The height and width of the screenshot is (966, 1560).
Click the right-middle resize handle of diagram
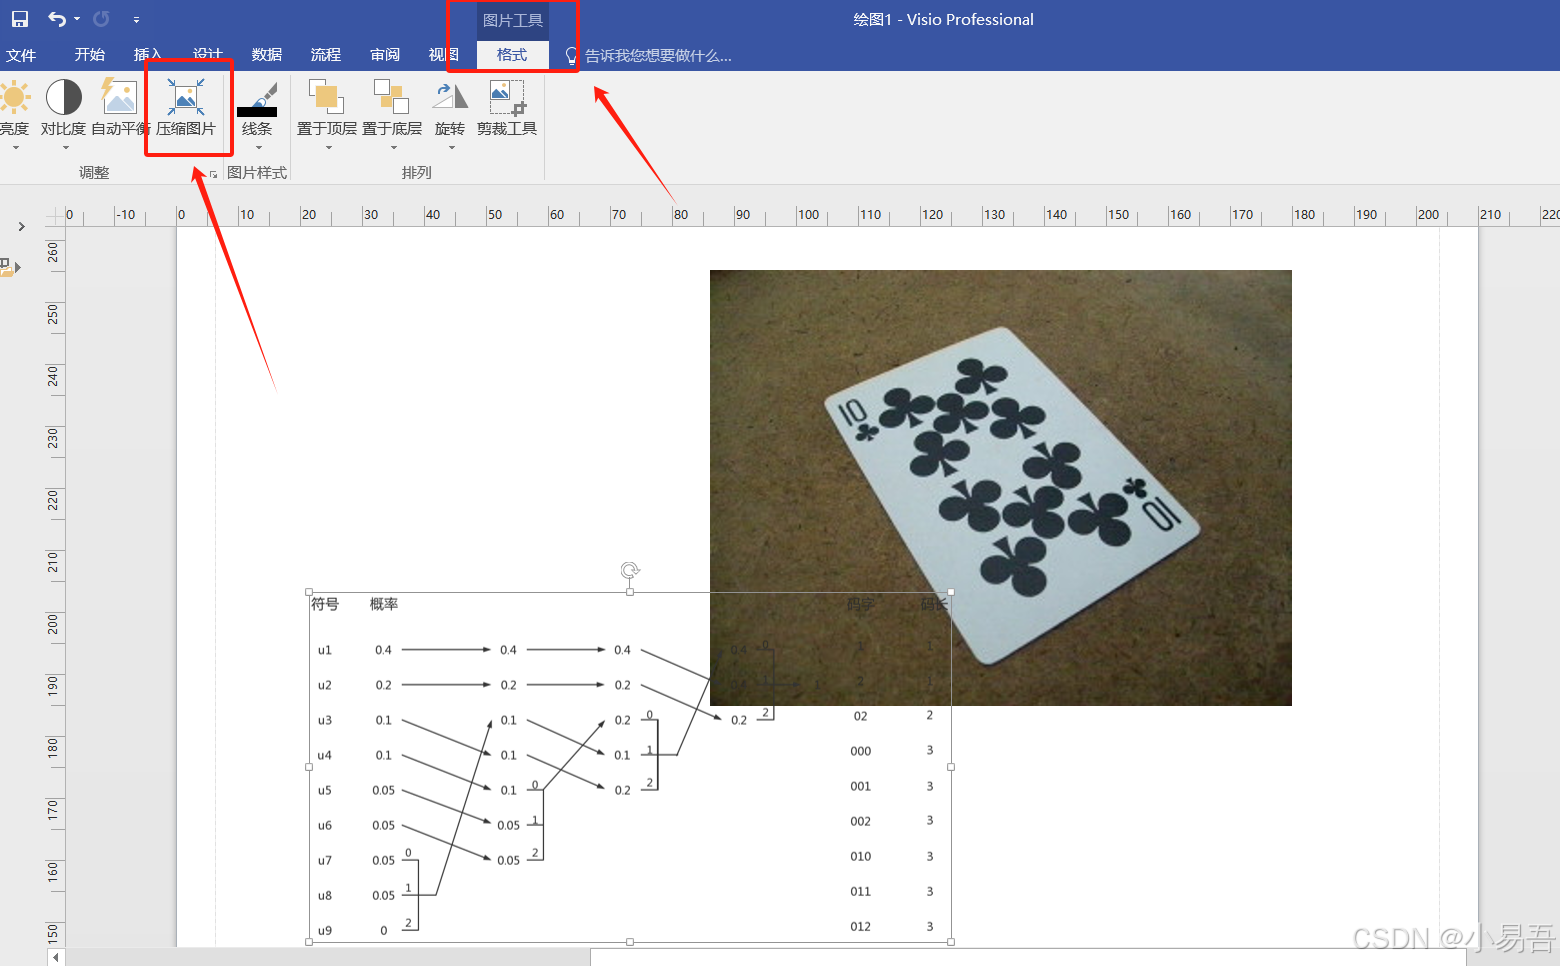951,767
